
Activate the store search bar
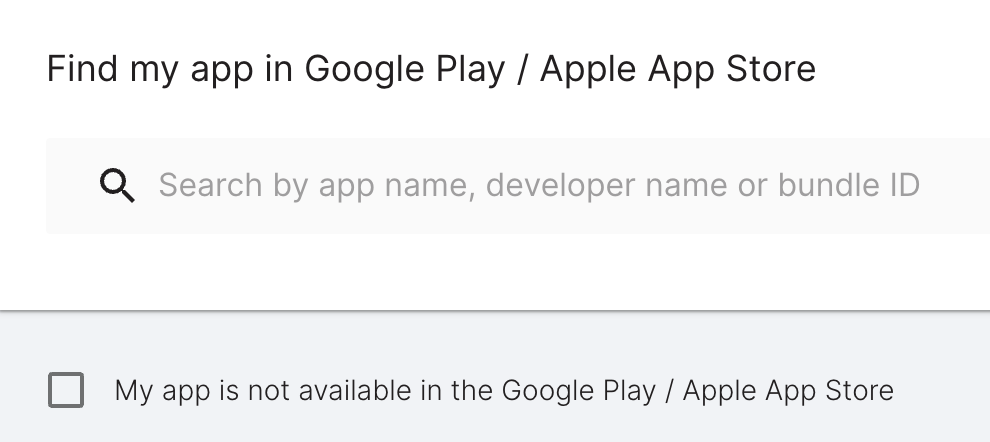tap(518, 186)
